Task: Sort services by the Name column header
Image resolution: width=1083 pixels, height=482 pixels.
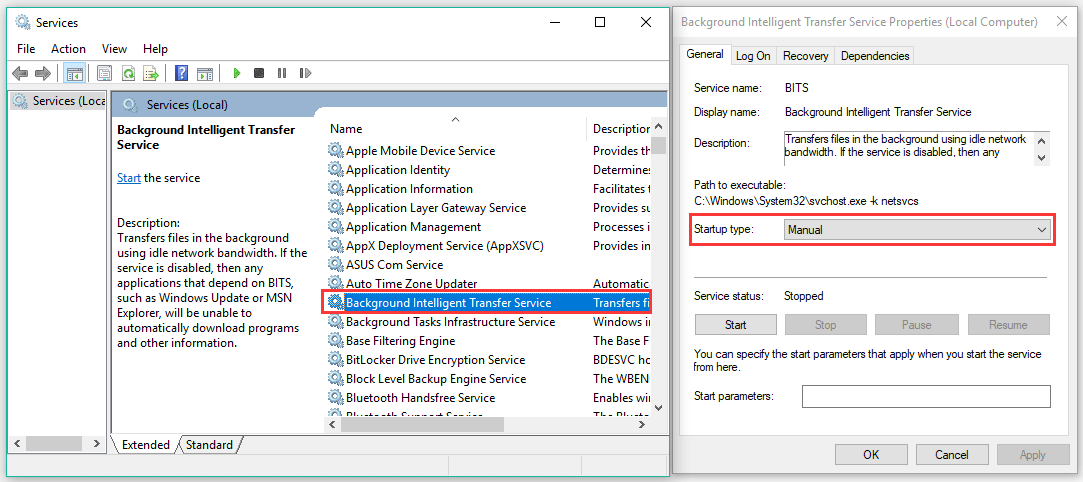Action: 454,128
